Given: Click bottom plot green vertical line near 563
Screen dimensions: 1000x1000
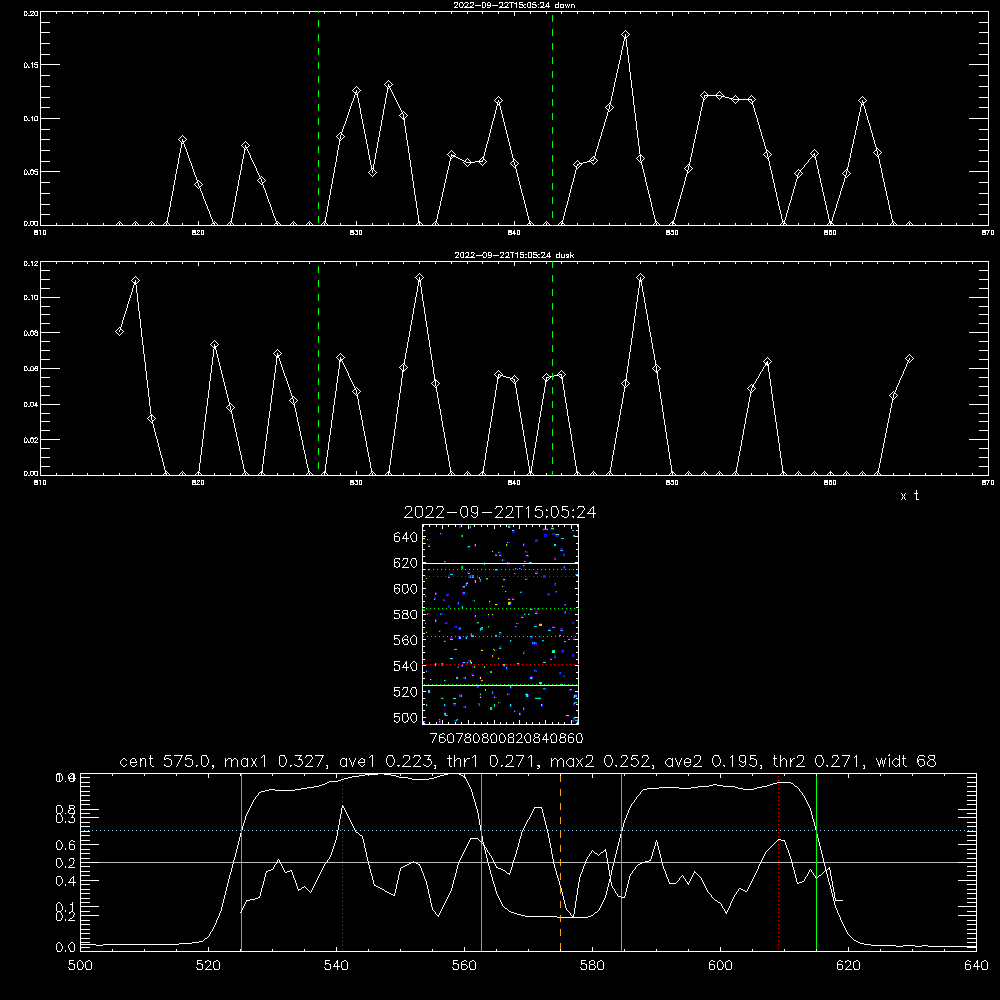Looking at the screenshot, I should pyautogui.click(x=482, y=862).
